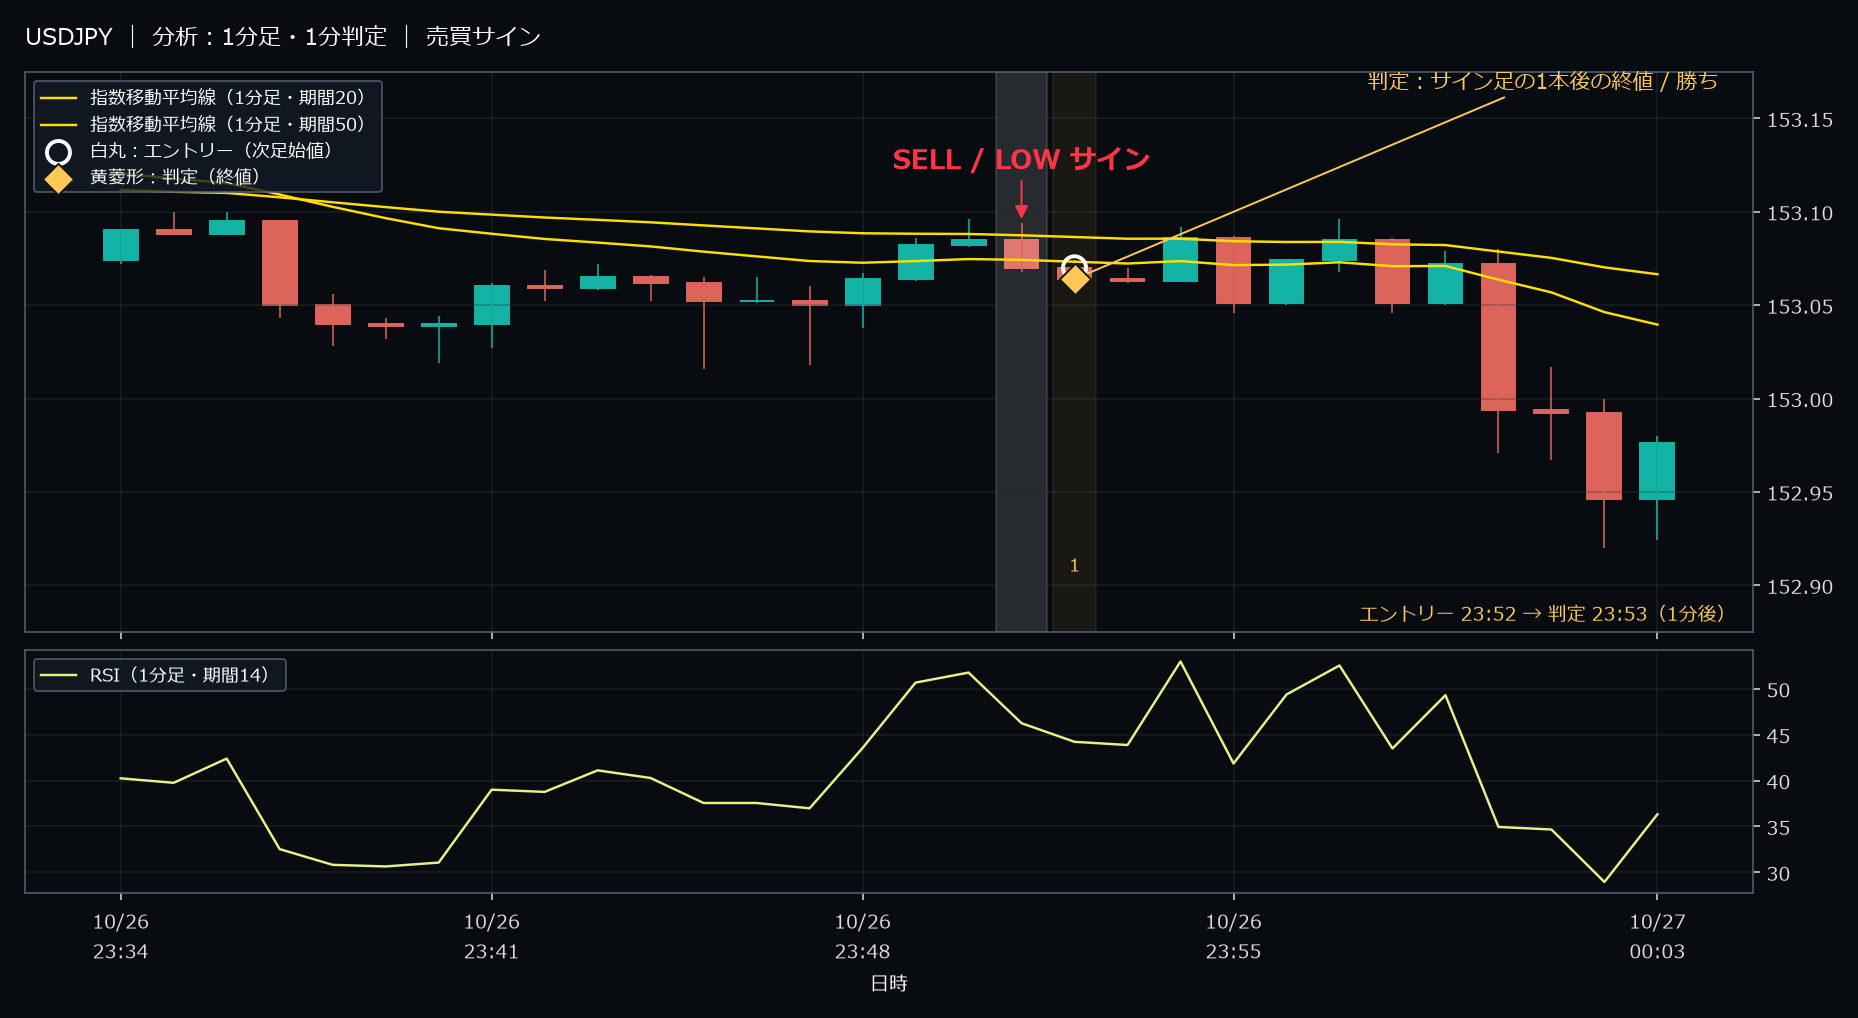Click the 白丸:エントリー legend text
Viewport: 1858px width, 1018px height.
pos(211,150)
